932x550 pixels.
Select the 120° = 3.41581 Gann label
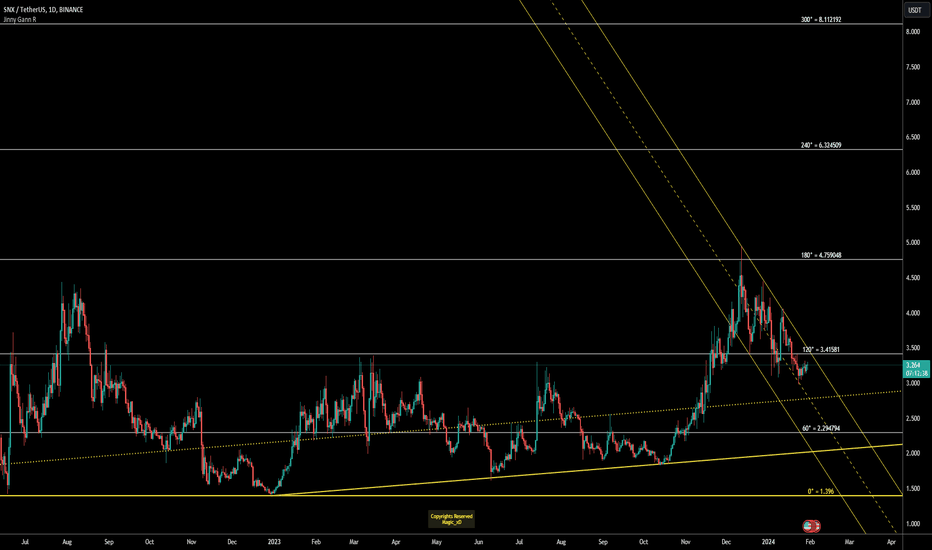click(x=821, y=350)
